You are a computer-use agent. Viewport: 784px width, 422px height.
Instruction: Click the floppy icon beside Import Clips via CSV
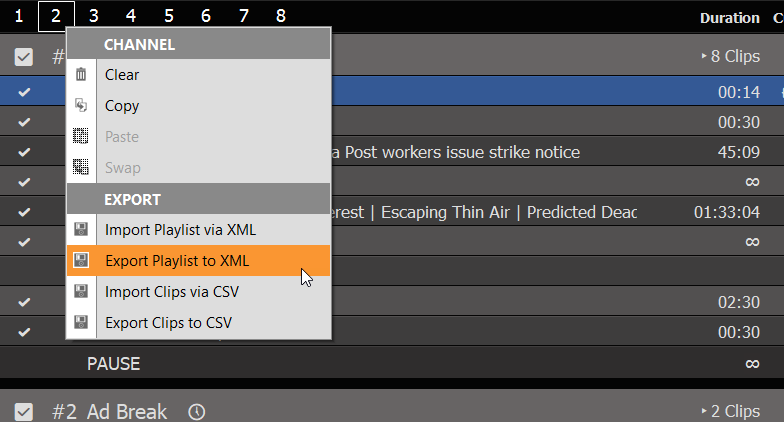80,291
